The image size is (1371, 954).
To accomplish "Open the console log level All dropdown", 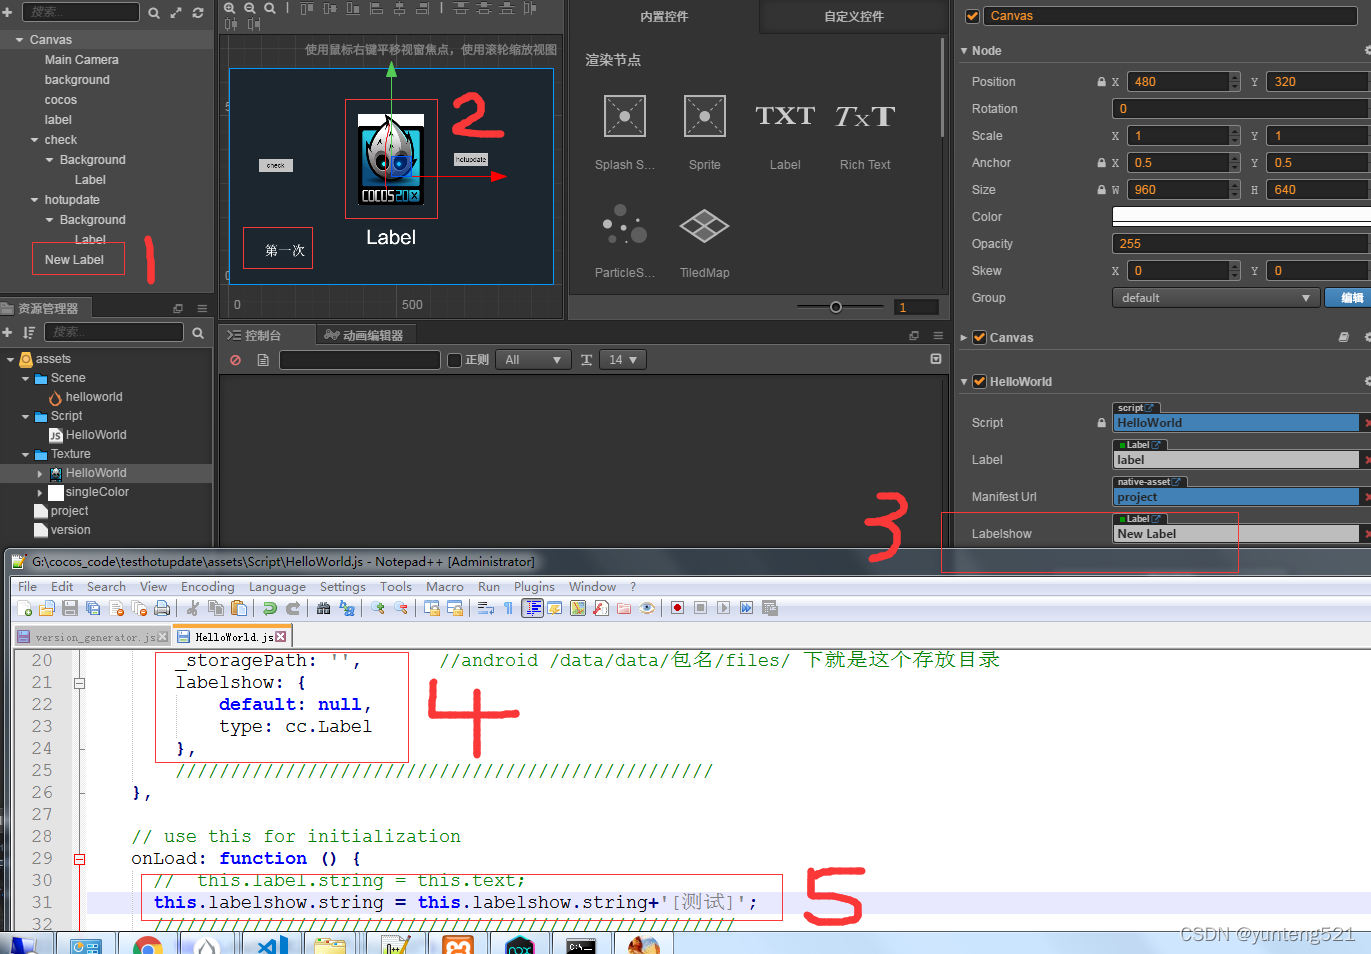I will click(x=535, y=360).
